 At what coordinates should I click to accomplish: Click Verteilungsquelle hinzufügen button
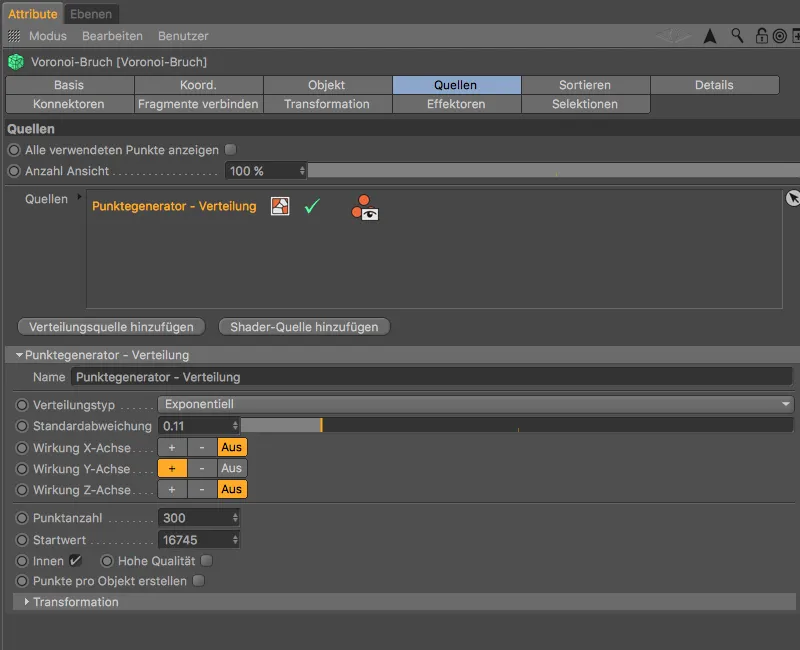[x=111, y=327]
